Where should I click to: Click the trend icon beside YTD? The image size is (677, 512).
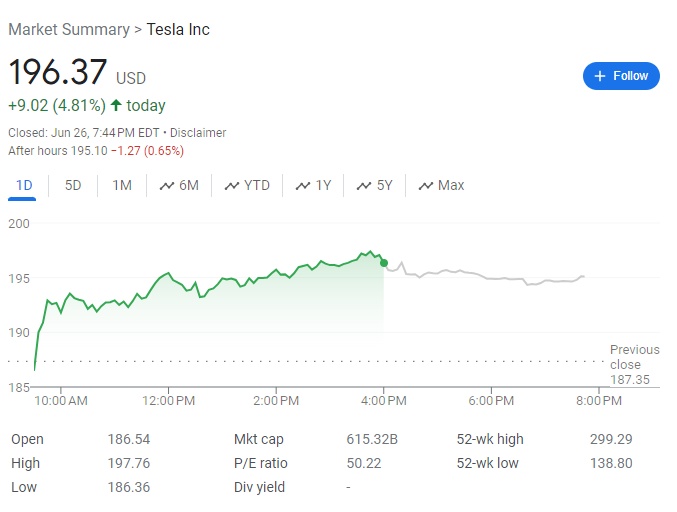pos(232,185)
